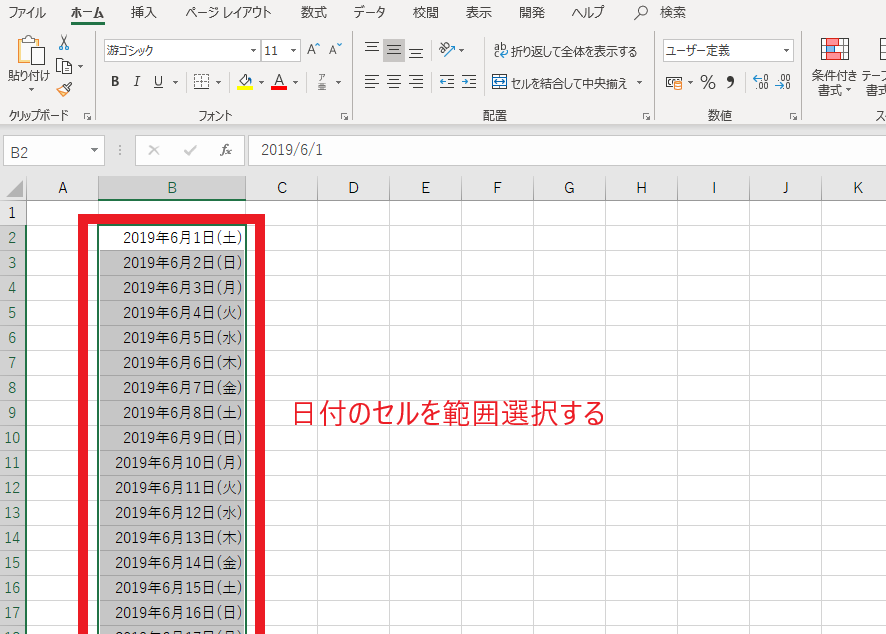Center cell text horizontally
This screenshot has width=886, height=634.
394,82
